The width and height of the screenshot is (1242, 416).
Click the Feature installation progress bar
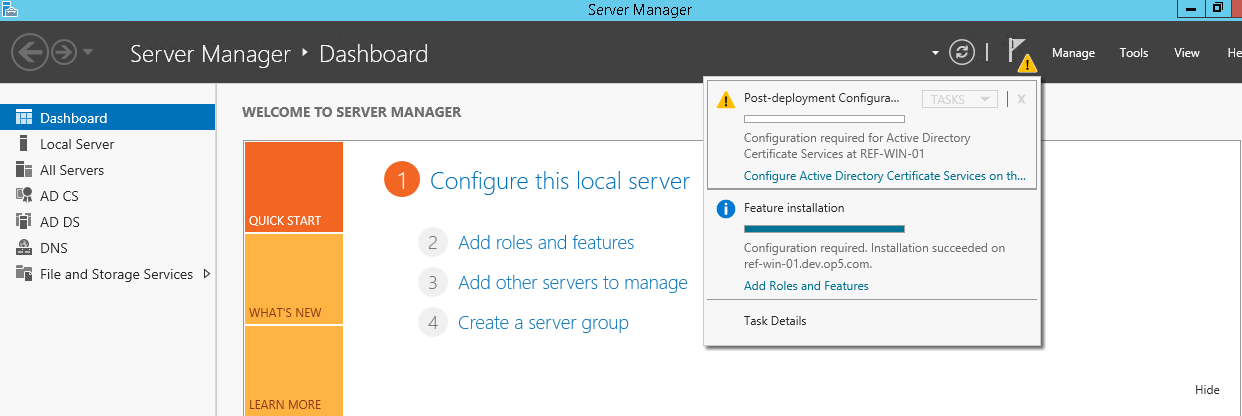[x=824, y=228]
